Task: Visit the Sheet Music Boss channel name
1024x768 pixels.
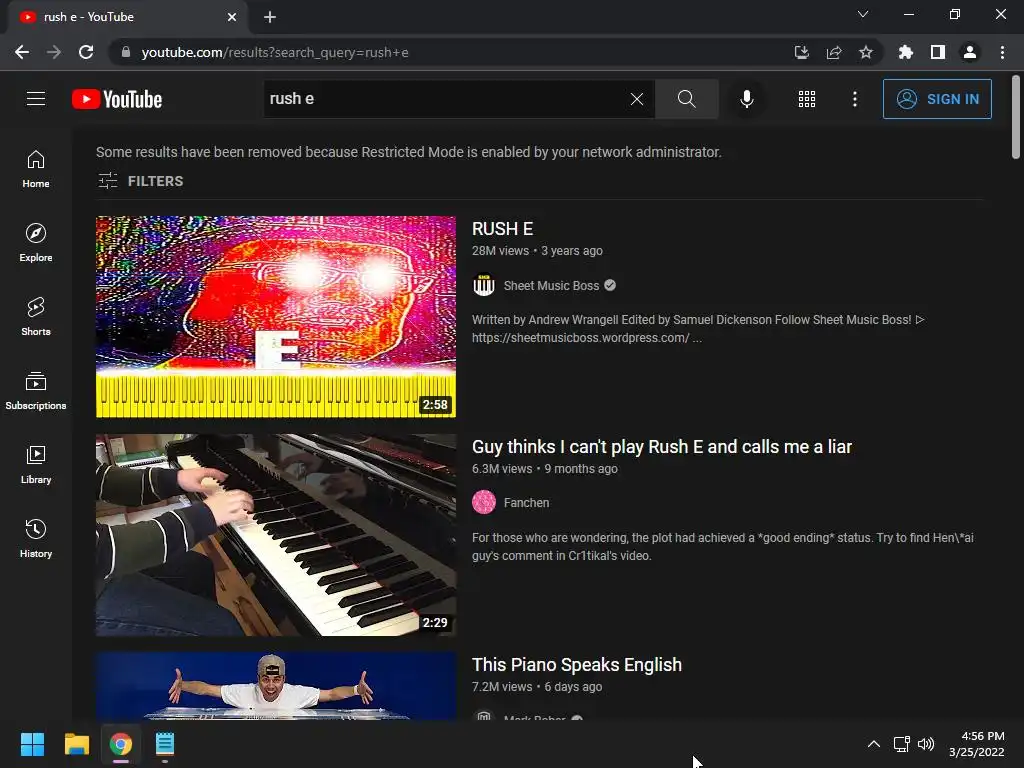Action: coord(551,285)
